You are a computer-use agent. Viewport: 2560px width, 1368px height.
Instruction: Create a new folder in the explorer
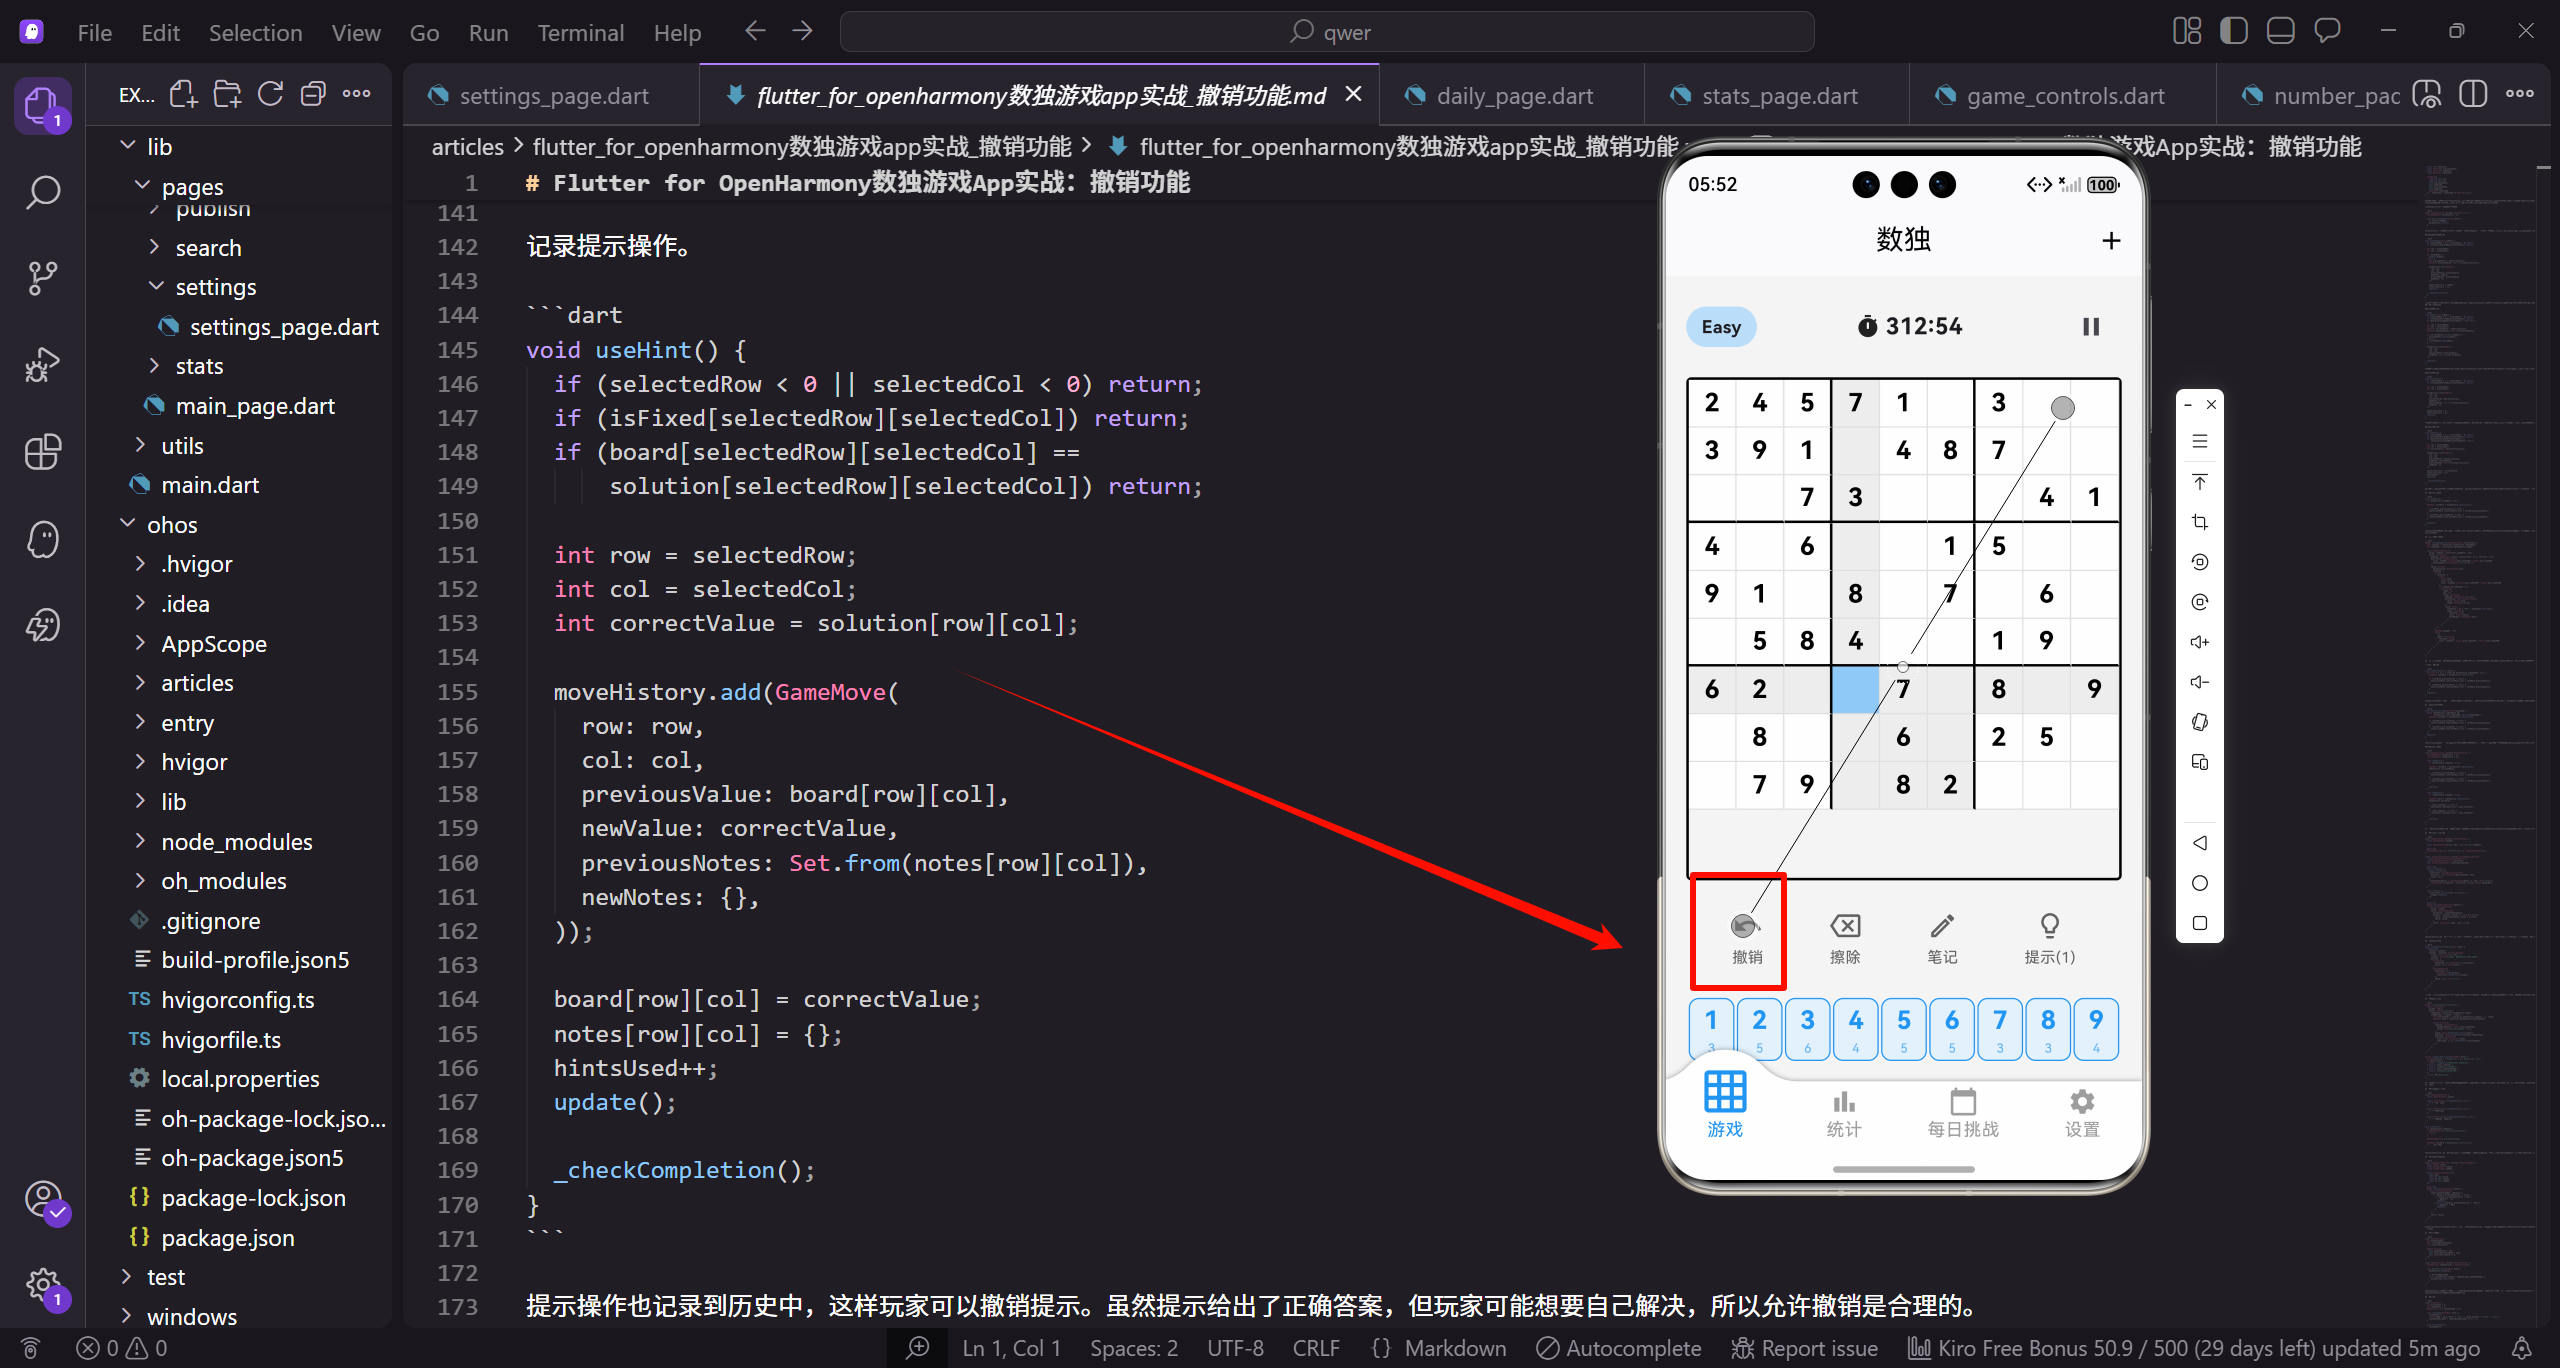227,95
